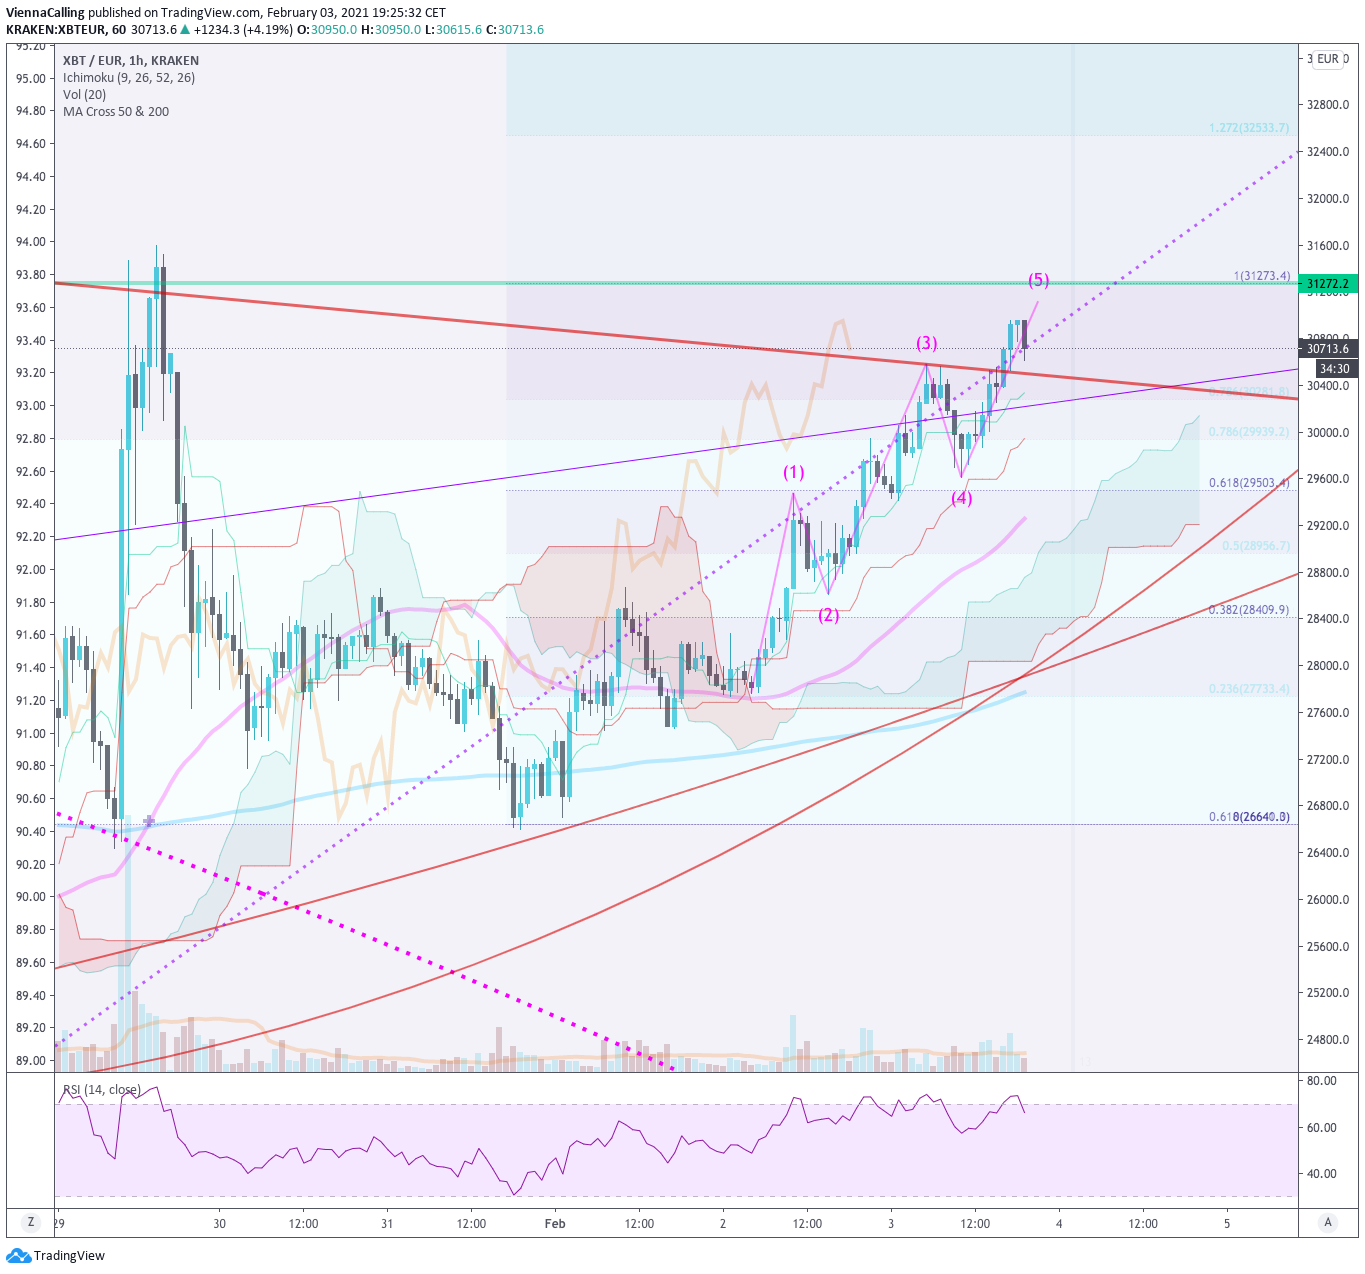Image resolution: width=1365 pixels, height=1274 pixels.
Task: Click Elliott wave label (3)
Action: (927, 343)
